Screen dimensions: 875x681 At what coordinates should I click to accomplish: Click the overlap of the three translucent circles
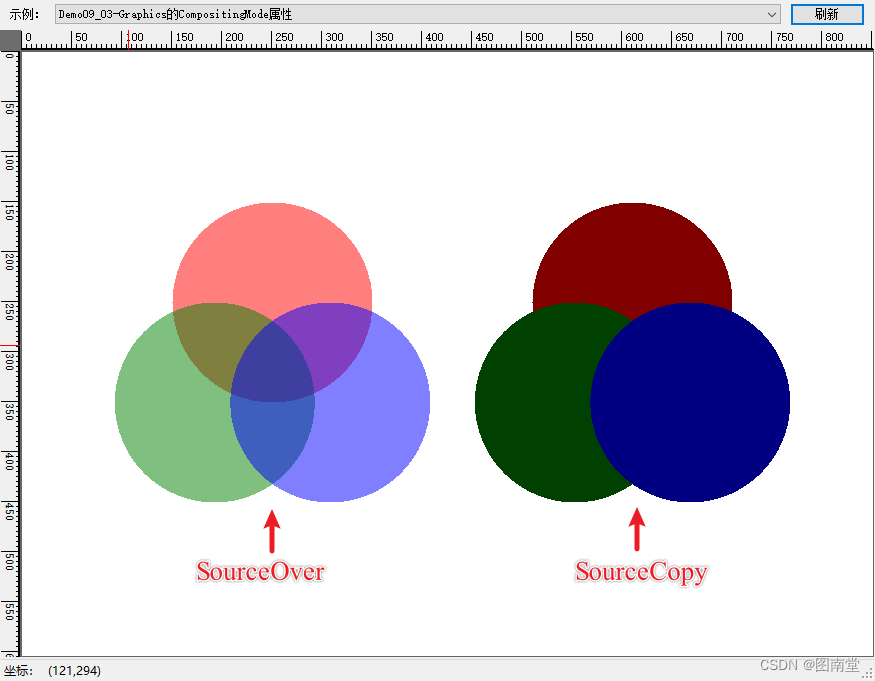(x=272, y=360)
